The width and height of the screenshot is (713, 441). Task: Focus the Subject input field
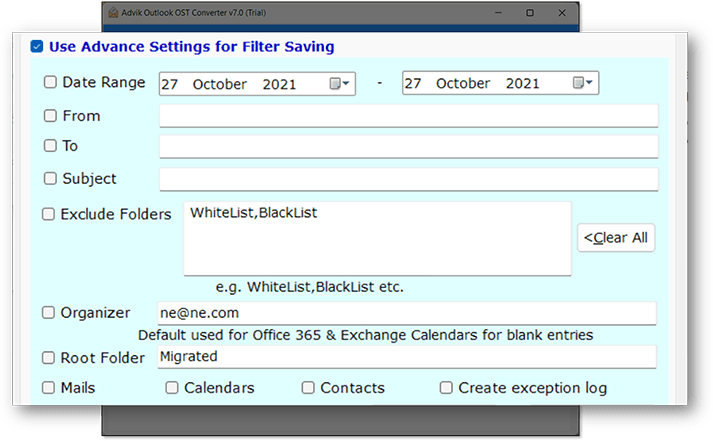click(x=409, y=179)
